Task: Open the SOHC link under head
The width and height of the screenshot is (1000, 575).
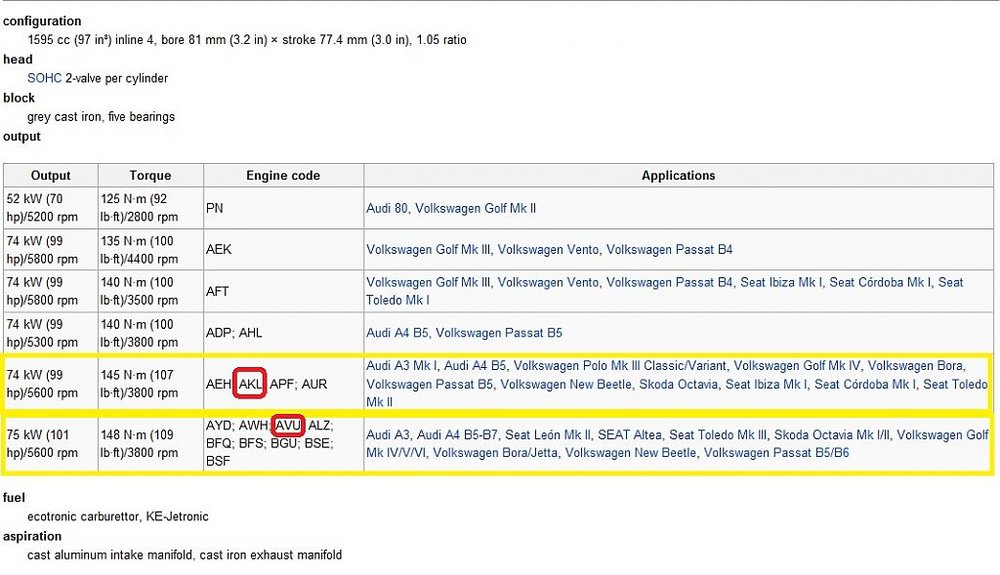Action: 45,78
